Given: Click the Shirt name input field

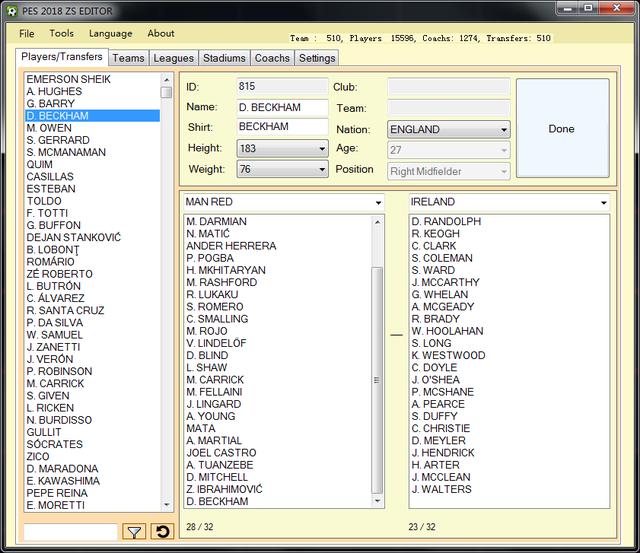Looking at the screenshot, I should (x=282, y=128).
